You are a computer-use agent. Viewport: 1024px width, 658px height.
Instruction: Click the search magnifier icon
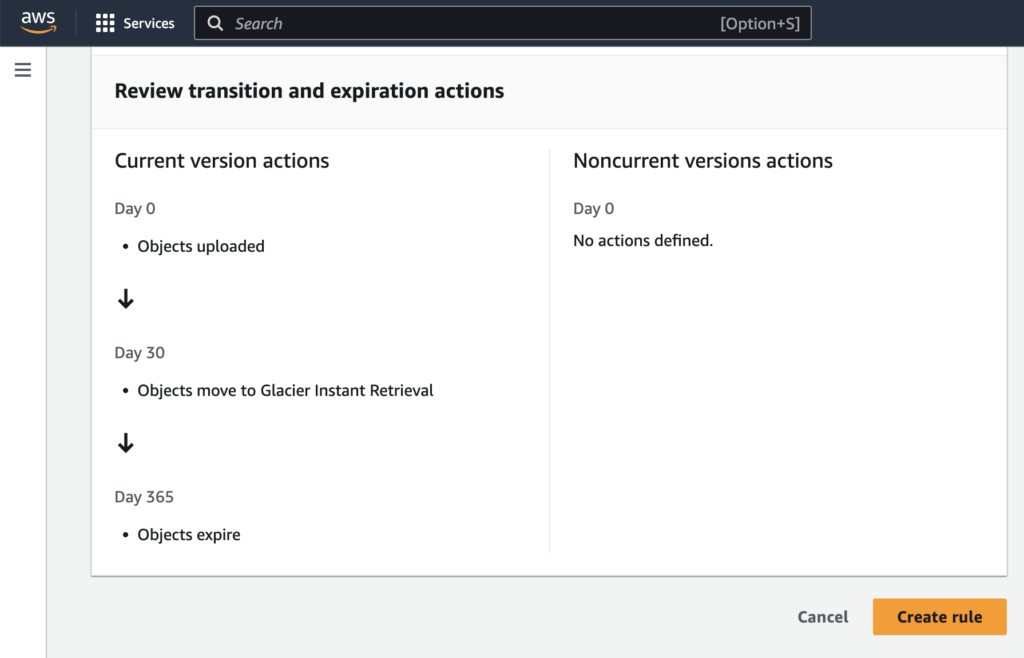pyautogui.click(x=215, y=22)
